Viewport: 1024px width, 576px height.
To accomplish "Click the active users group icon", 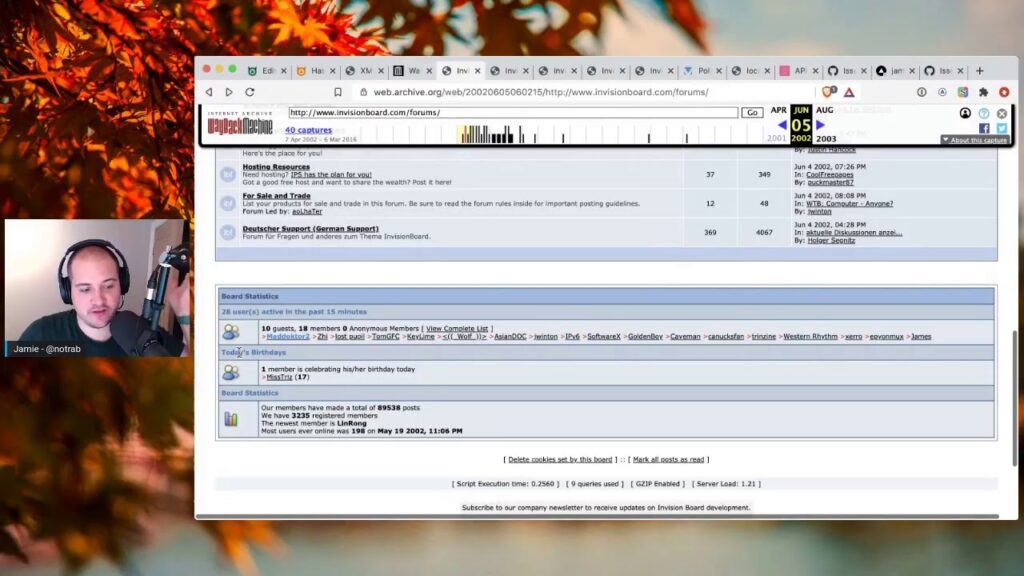I will [x=231, y=332].
